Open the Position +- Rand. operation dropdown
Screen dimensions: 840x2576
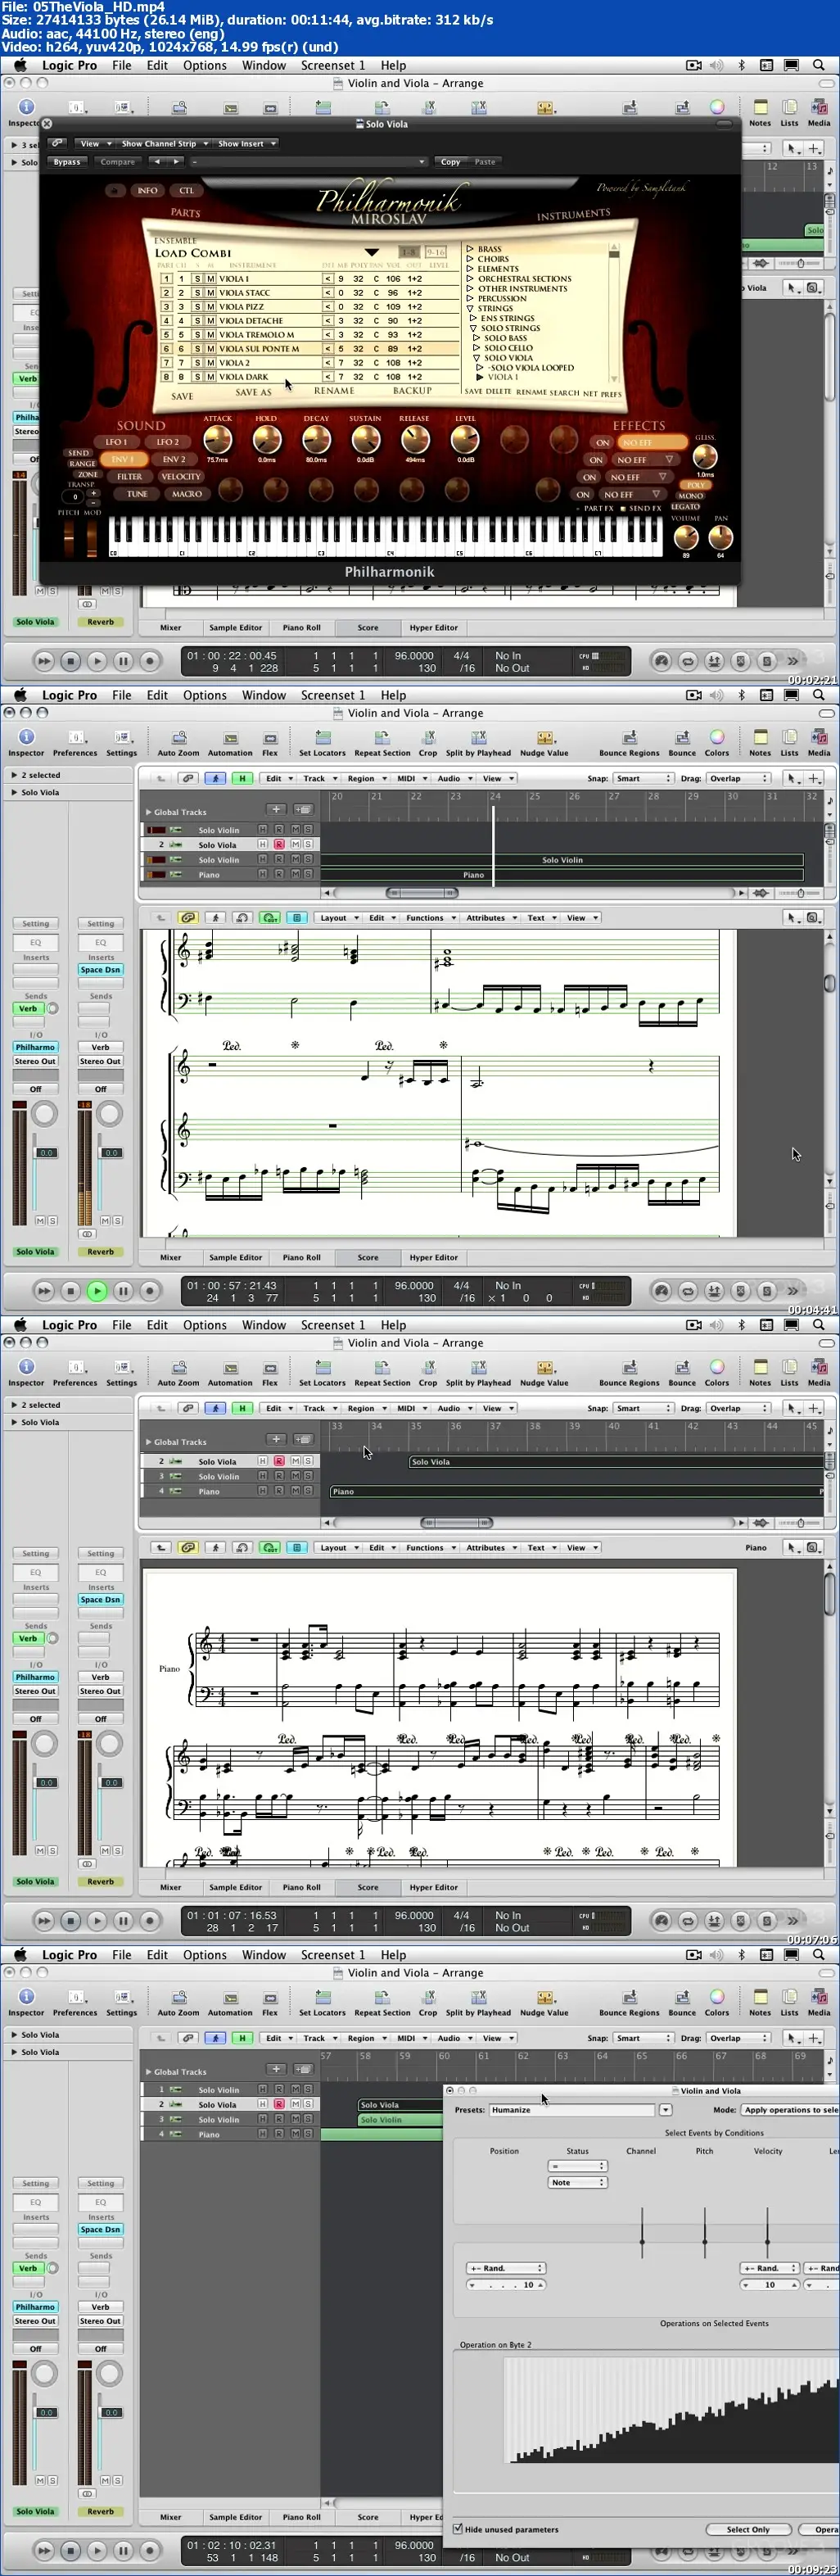pos(505,2268)
